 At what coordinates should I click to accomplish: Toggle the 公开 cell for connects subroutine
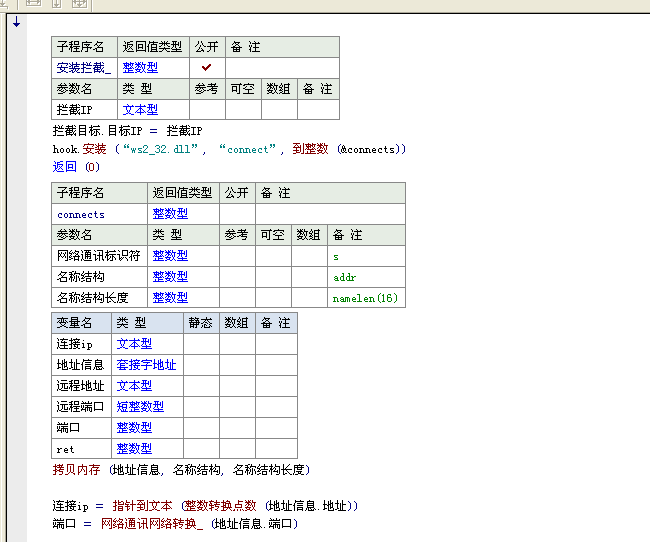pyautogui.click(x=237, y=214)
